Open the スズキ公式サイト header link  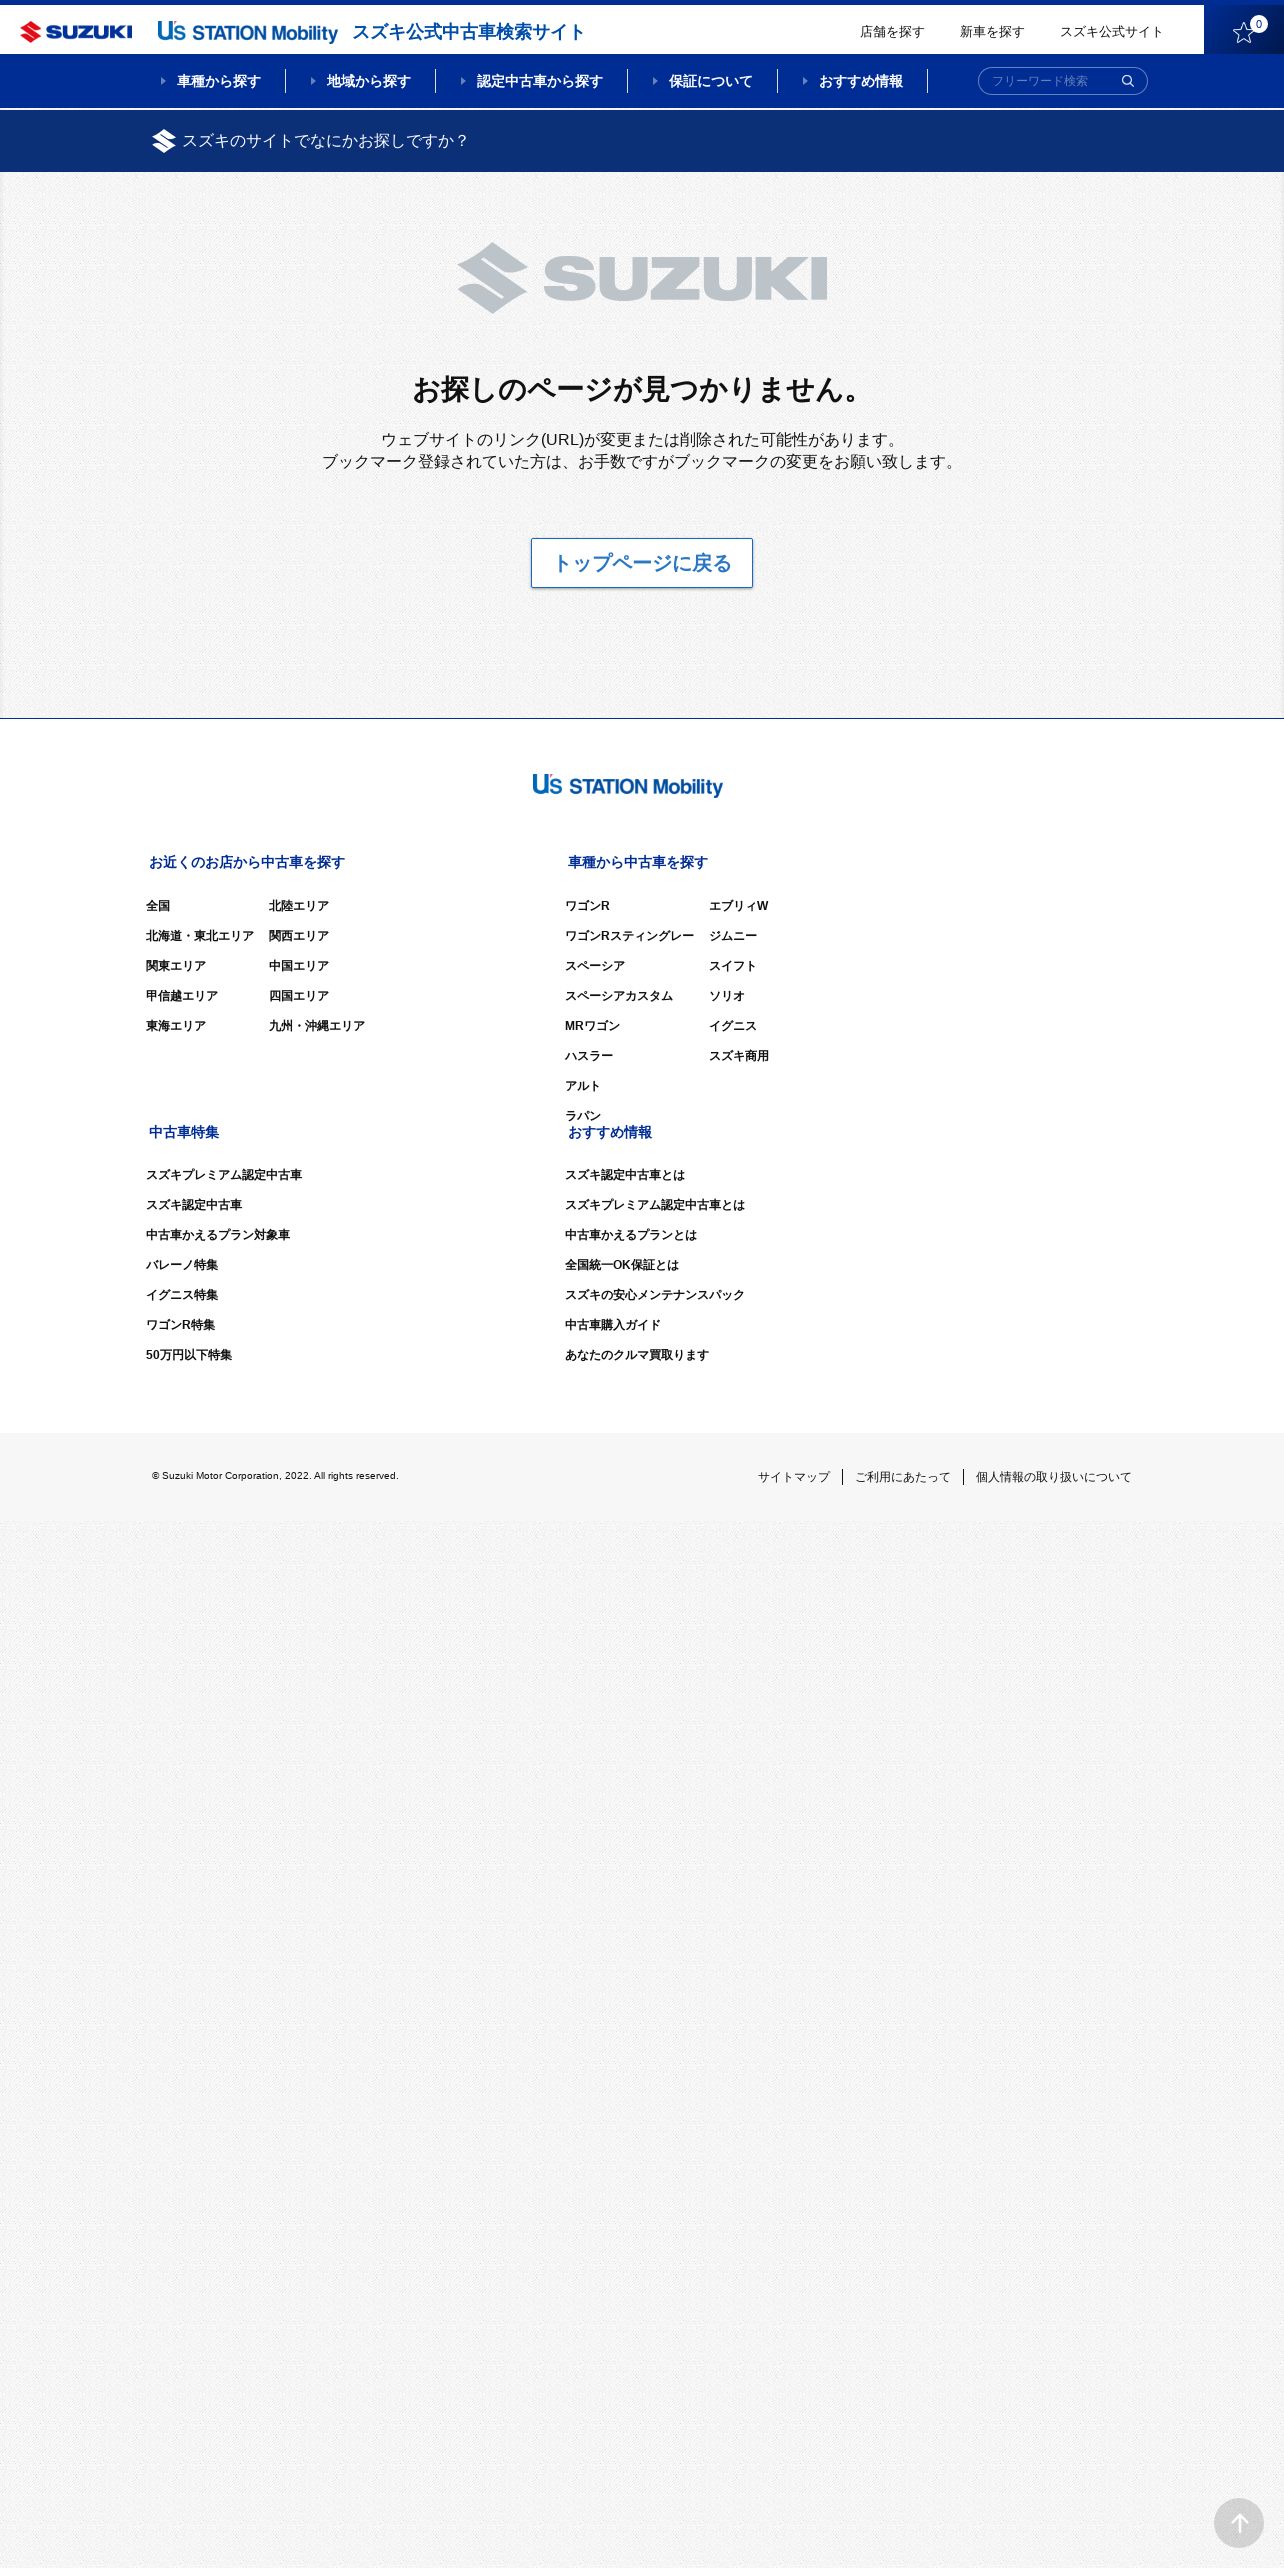pyautogui.click(x=1112, y=32)
